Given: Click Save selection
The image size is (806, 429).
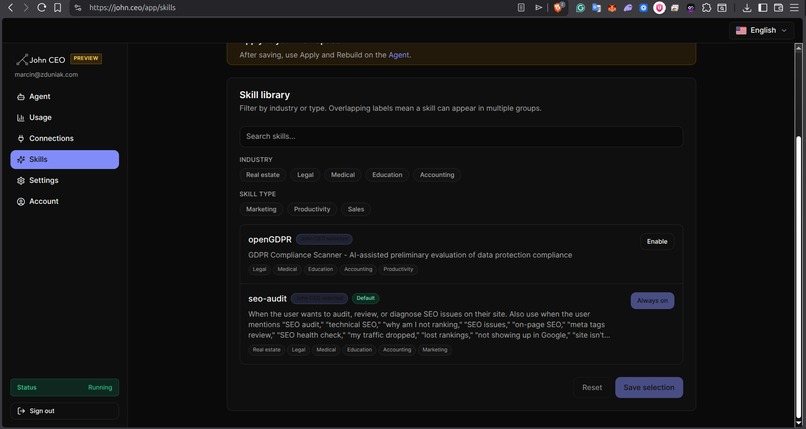Looking at the screenshot, I should (x=649, y=387).
